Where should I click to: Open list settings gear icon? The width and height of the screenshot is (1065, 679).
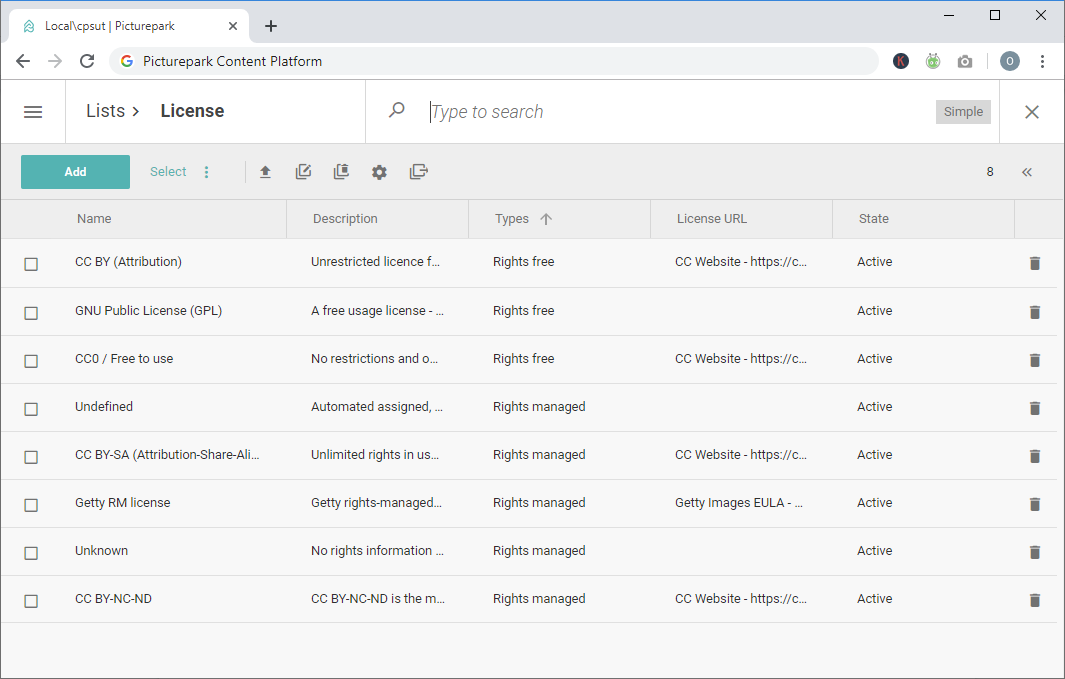pyautogui.click(x=379, y=172)
